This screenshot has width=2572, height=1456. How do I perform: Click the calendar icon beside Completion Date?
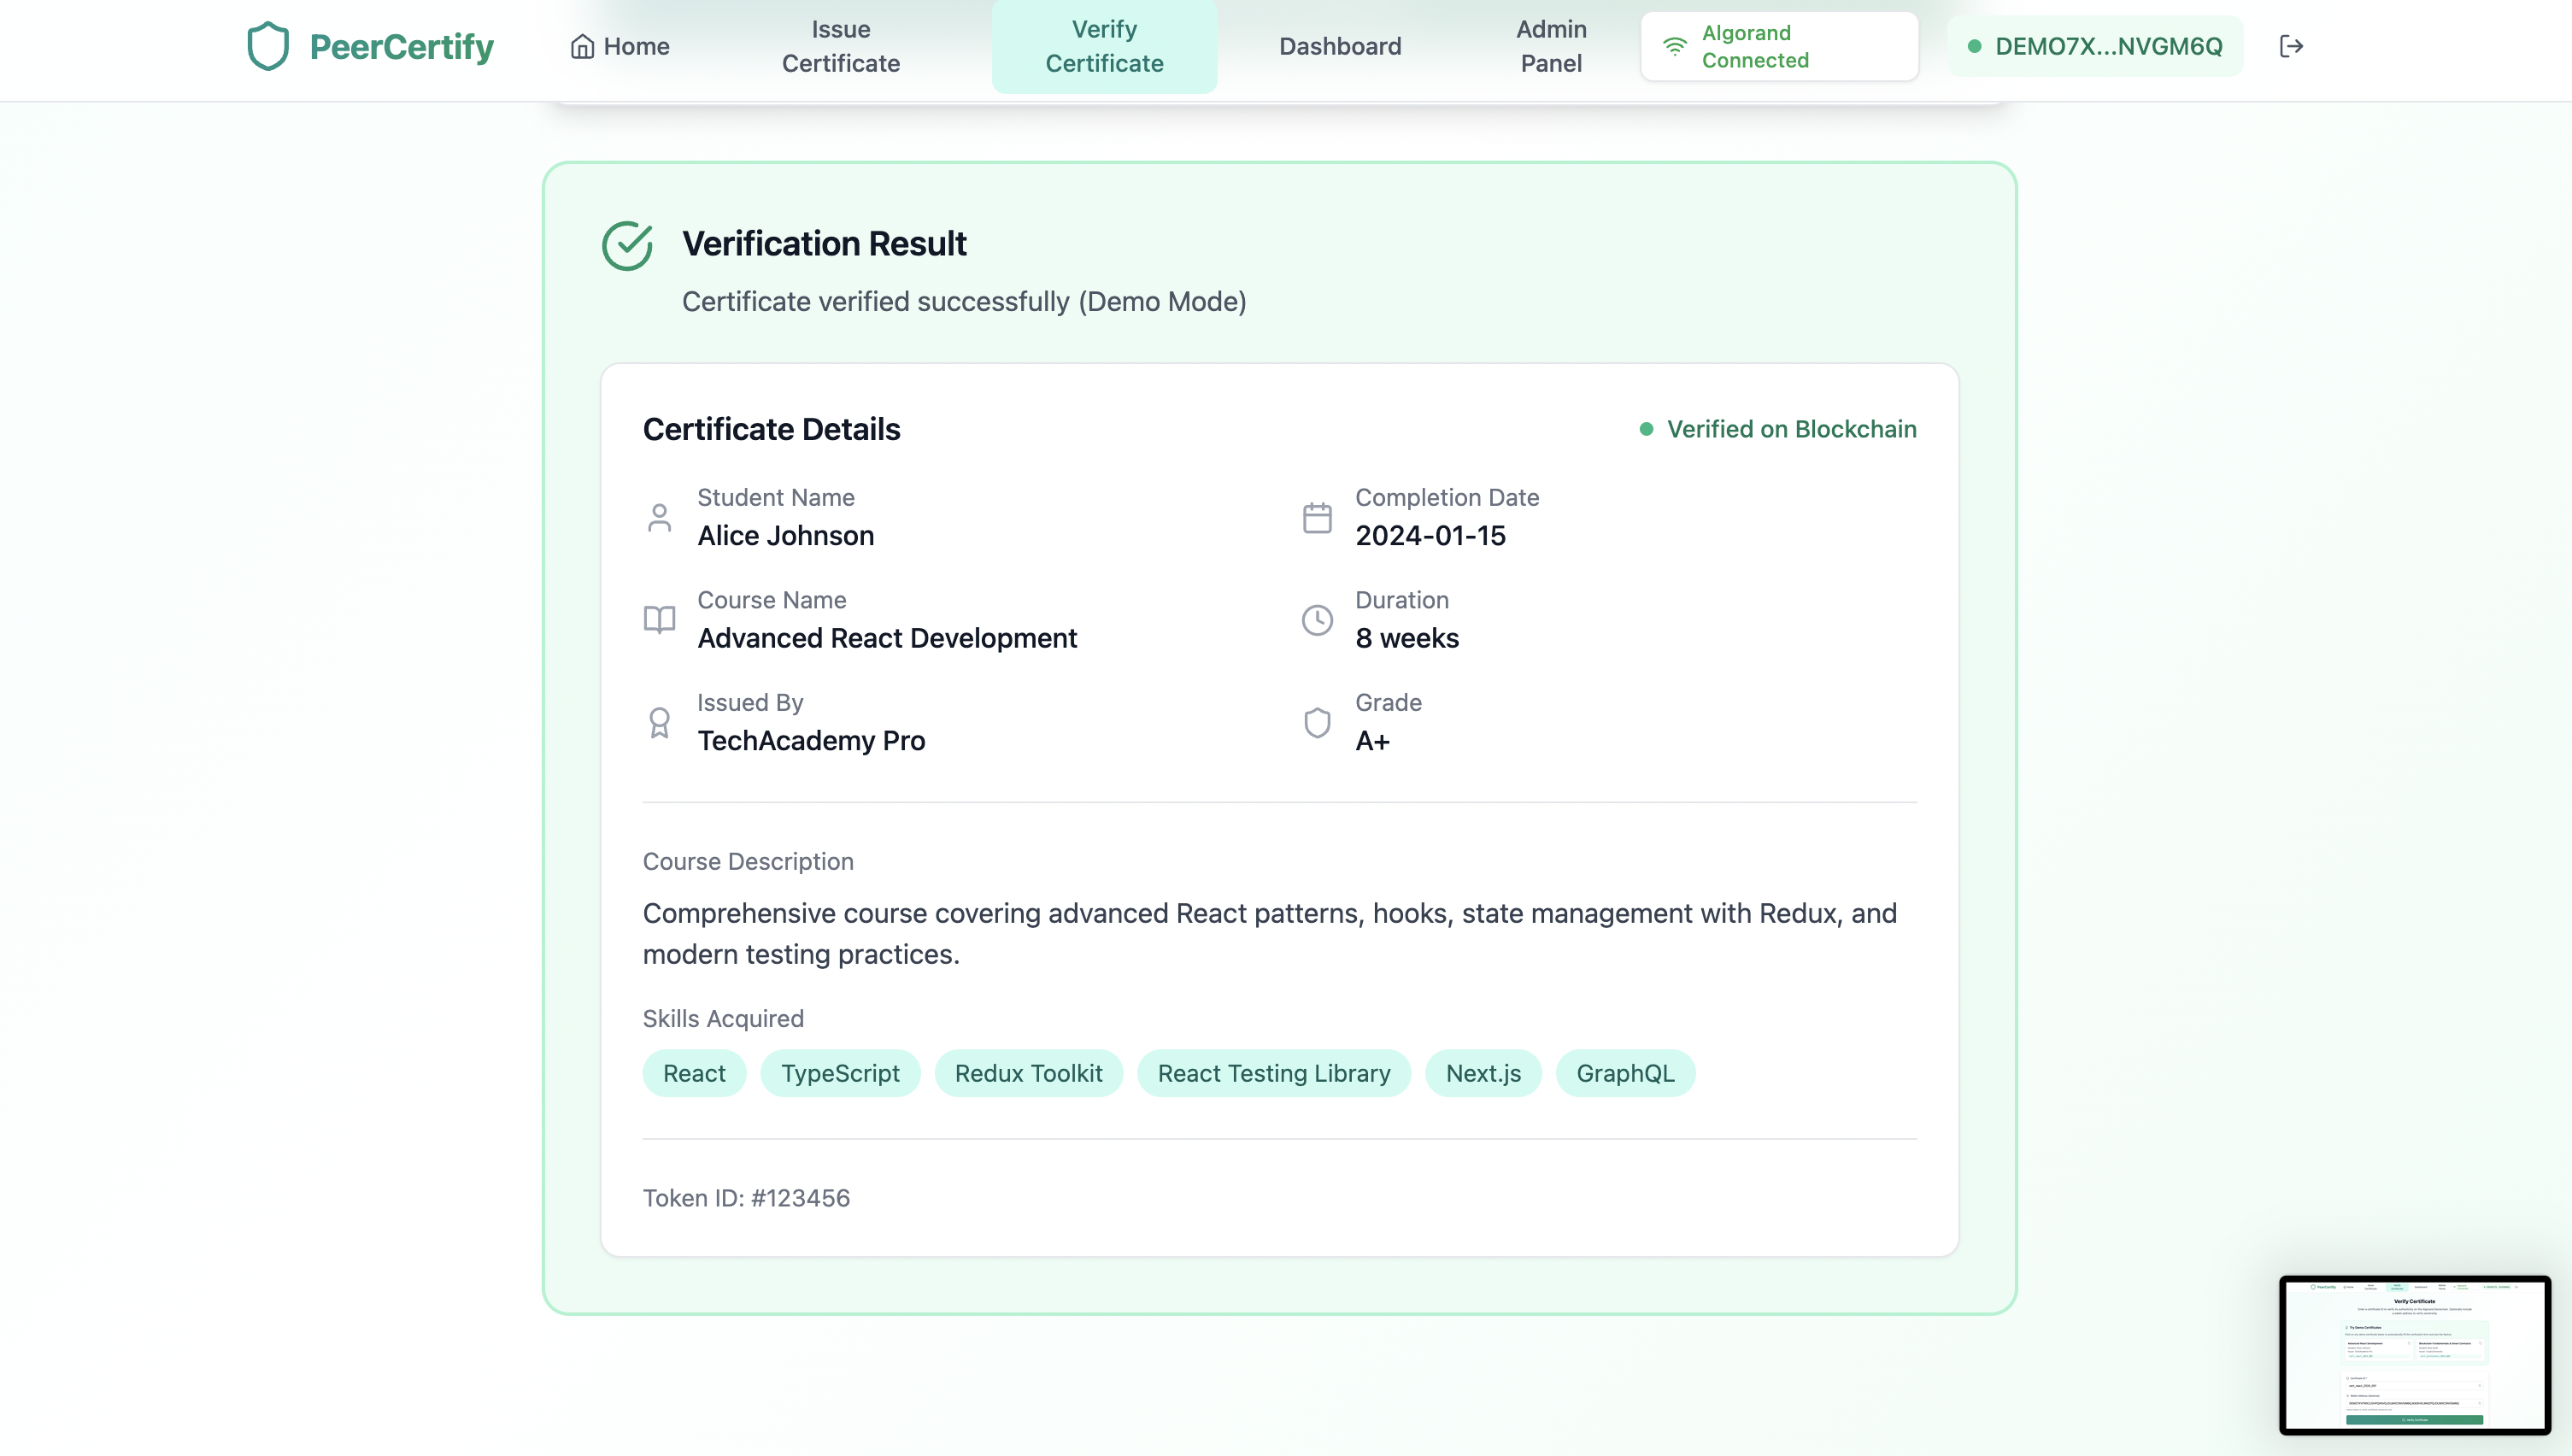click(1317, 517)
